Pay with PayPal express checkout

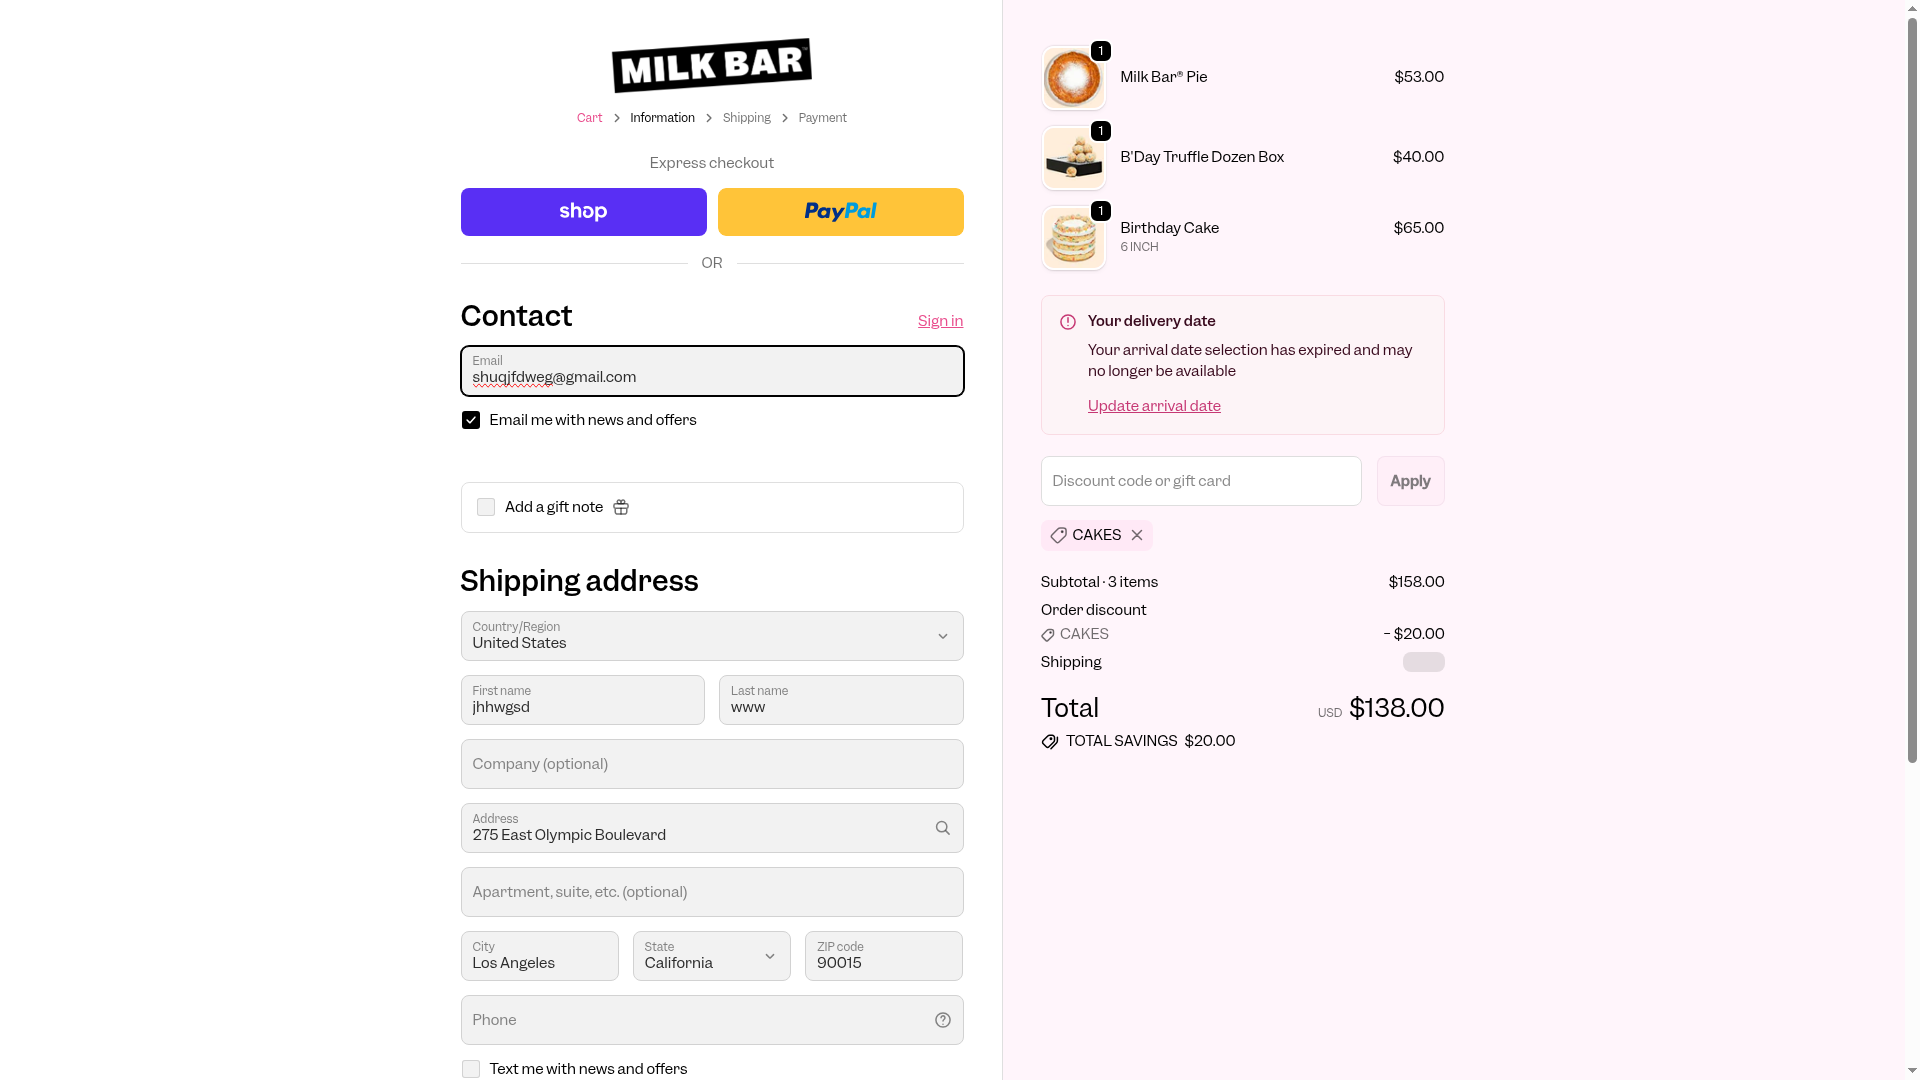[x=840, y=212]
